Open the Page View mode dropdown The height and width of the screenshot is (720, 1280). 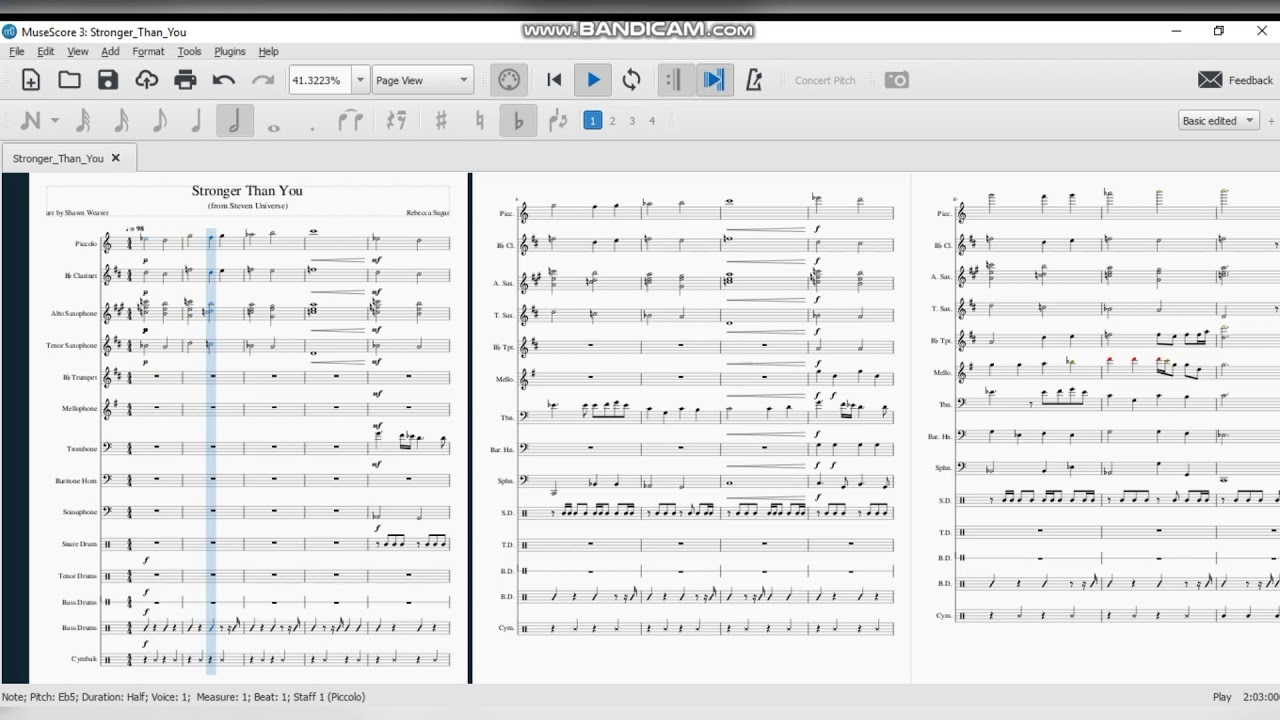(423, 80)
